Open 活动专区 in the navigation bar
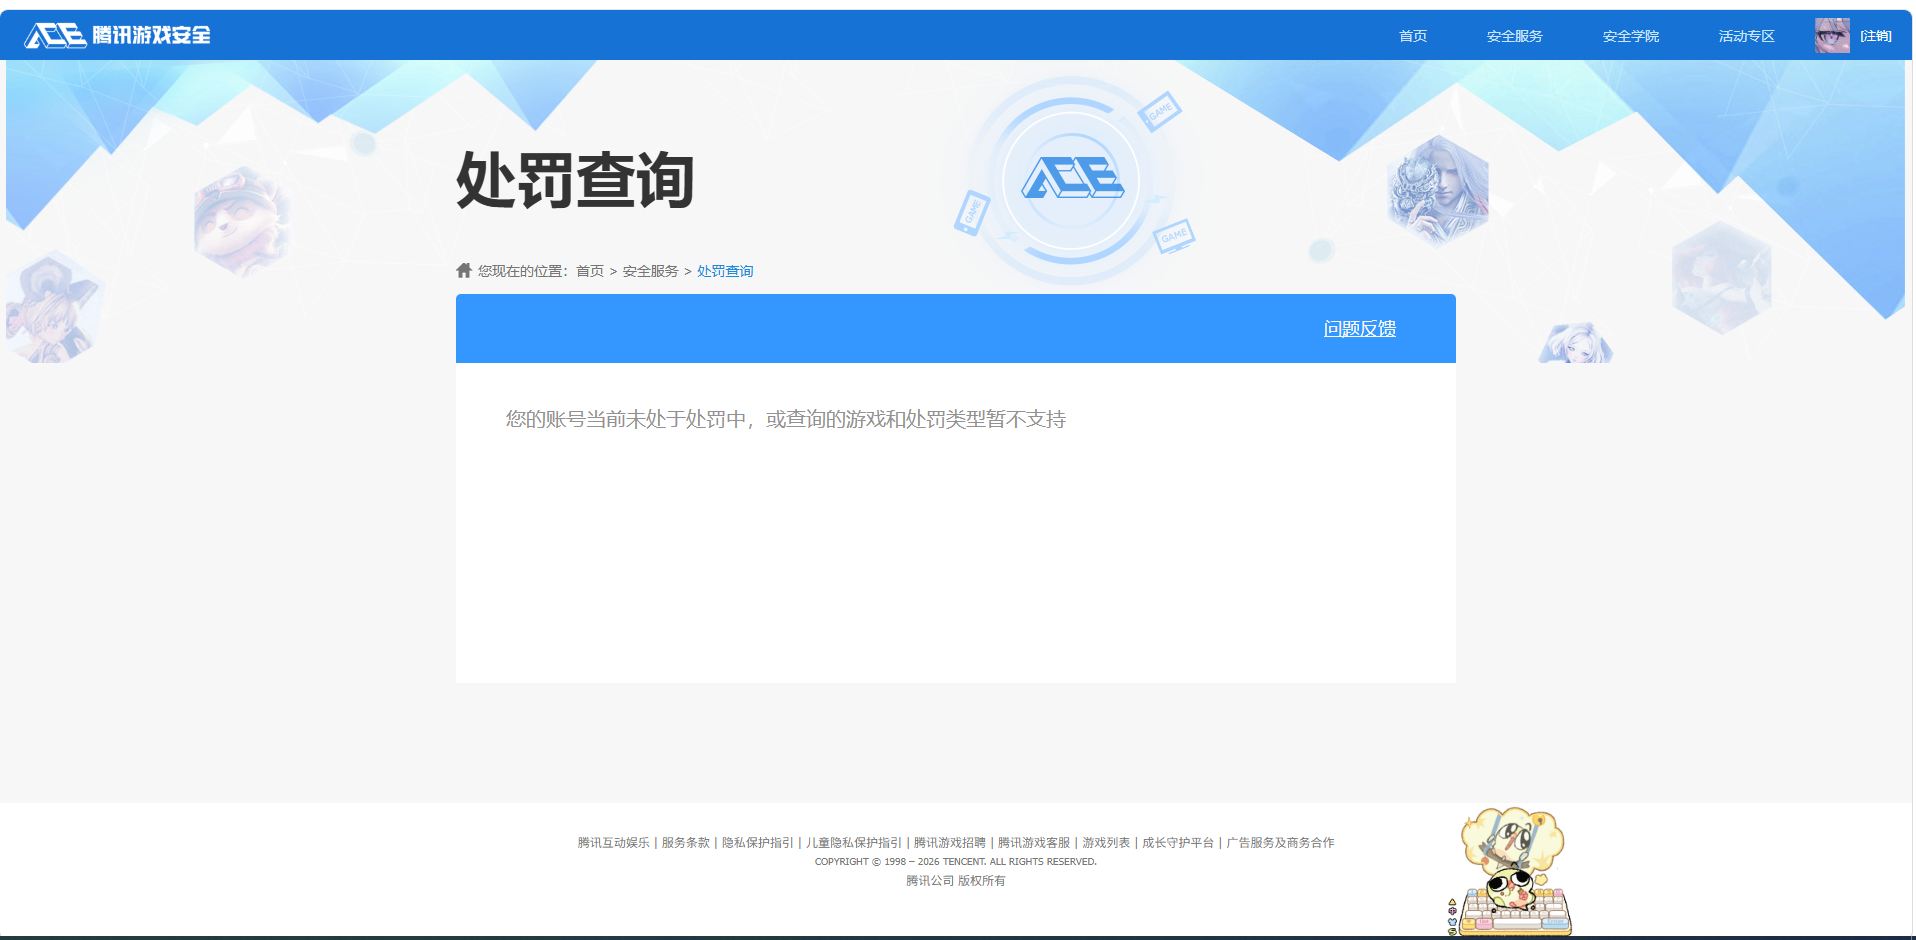The image size is (1916, 940). click(x=1747, y=36)
